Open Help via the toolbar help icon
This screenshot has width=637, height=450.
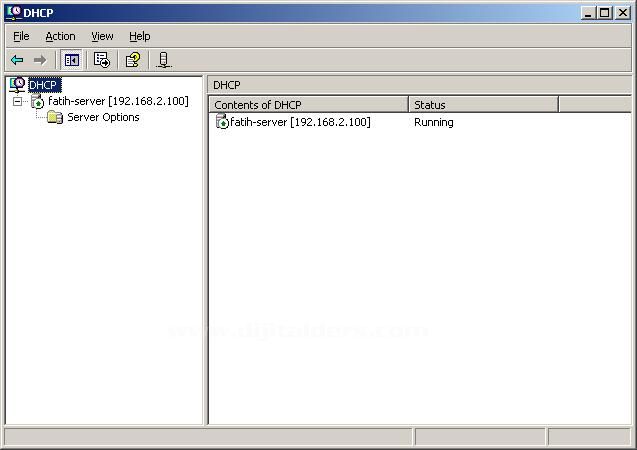click(x=132, y=60)
